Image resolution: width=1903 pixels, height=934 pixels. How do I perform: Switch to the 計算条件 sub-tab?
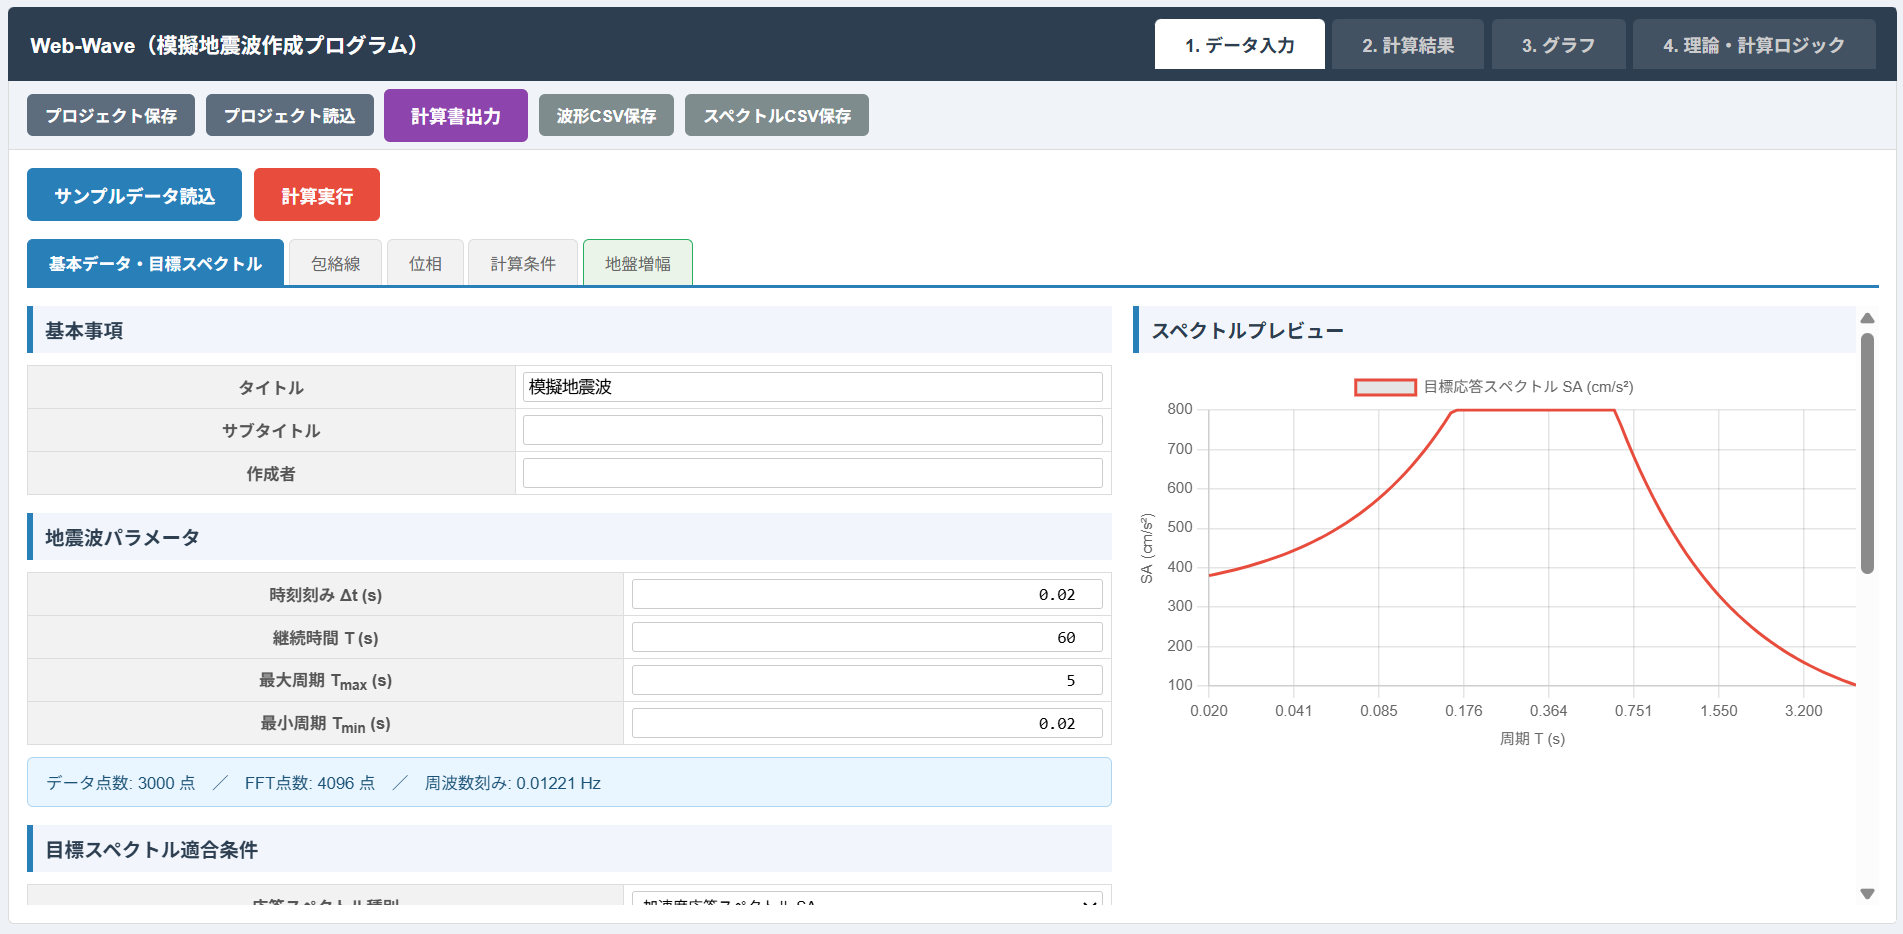[x=522, y=263]
